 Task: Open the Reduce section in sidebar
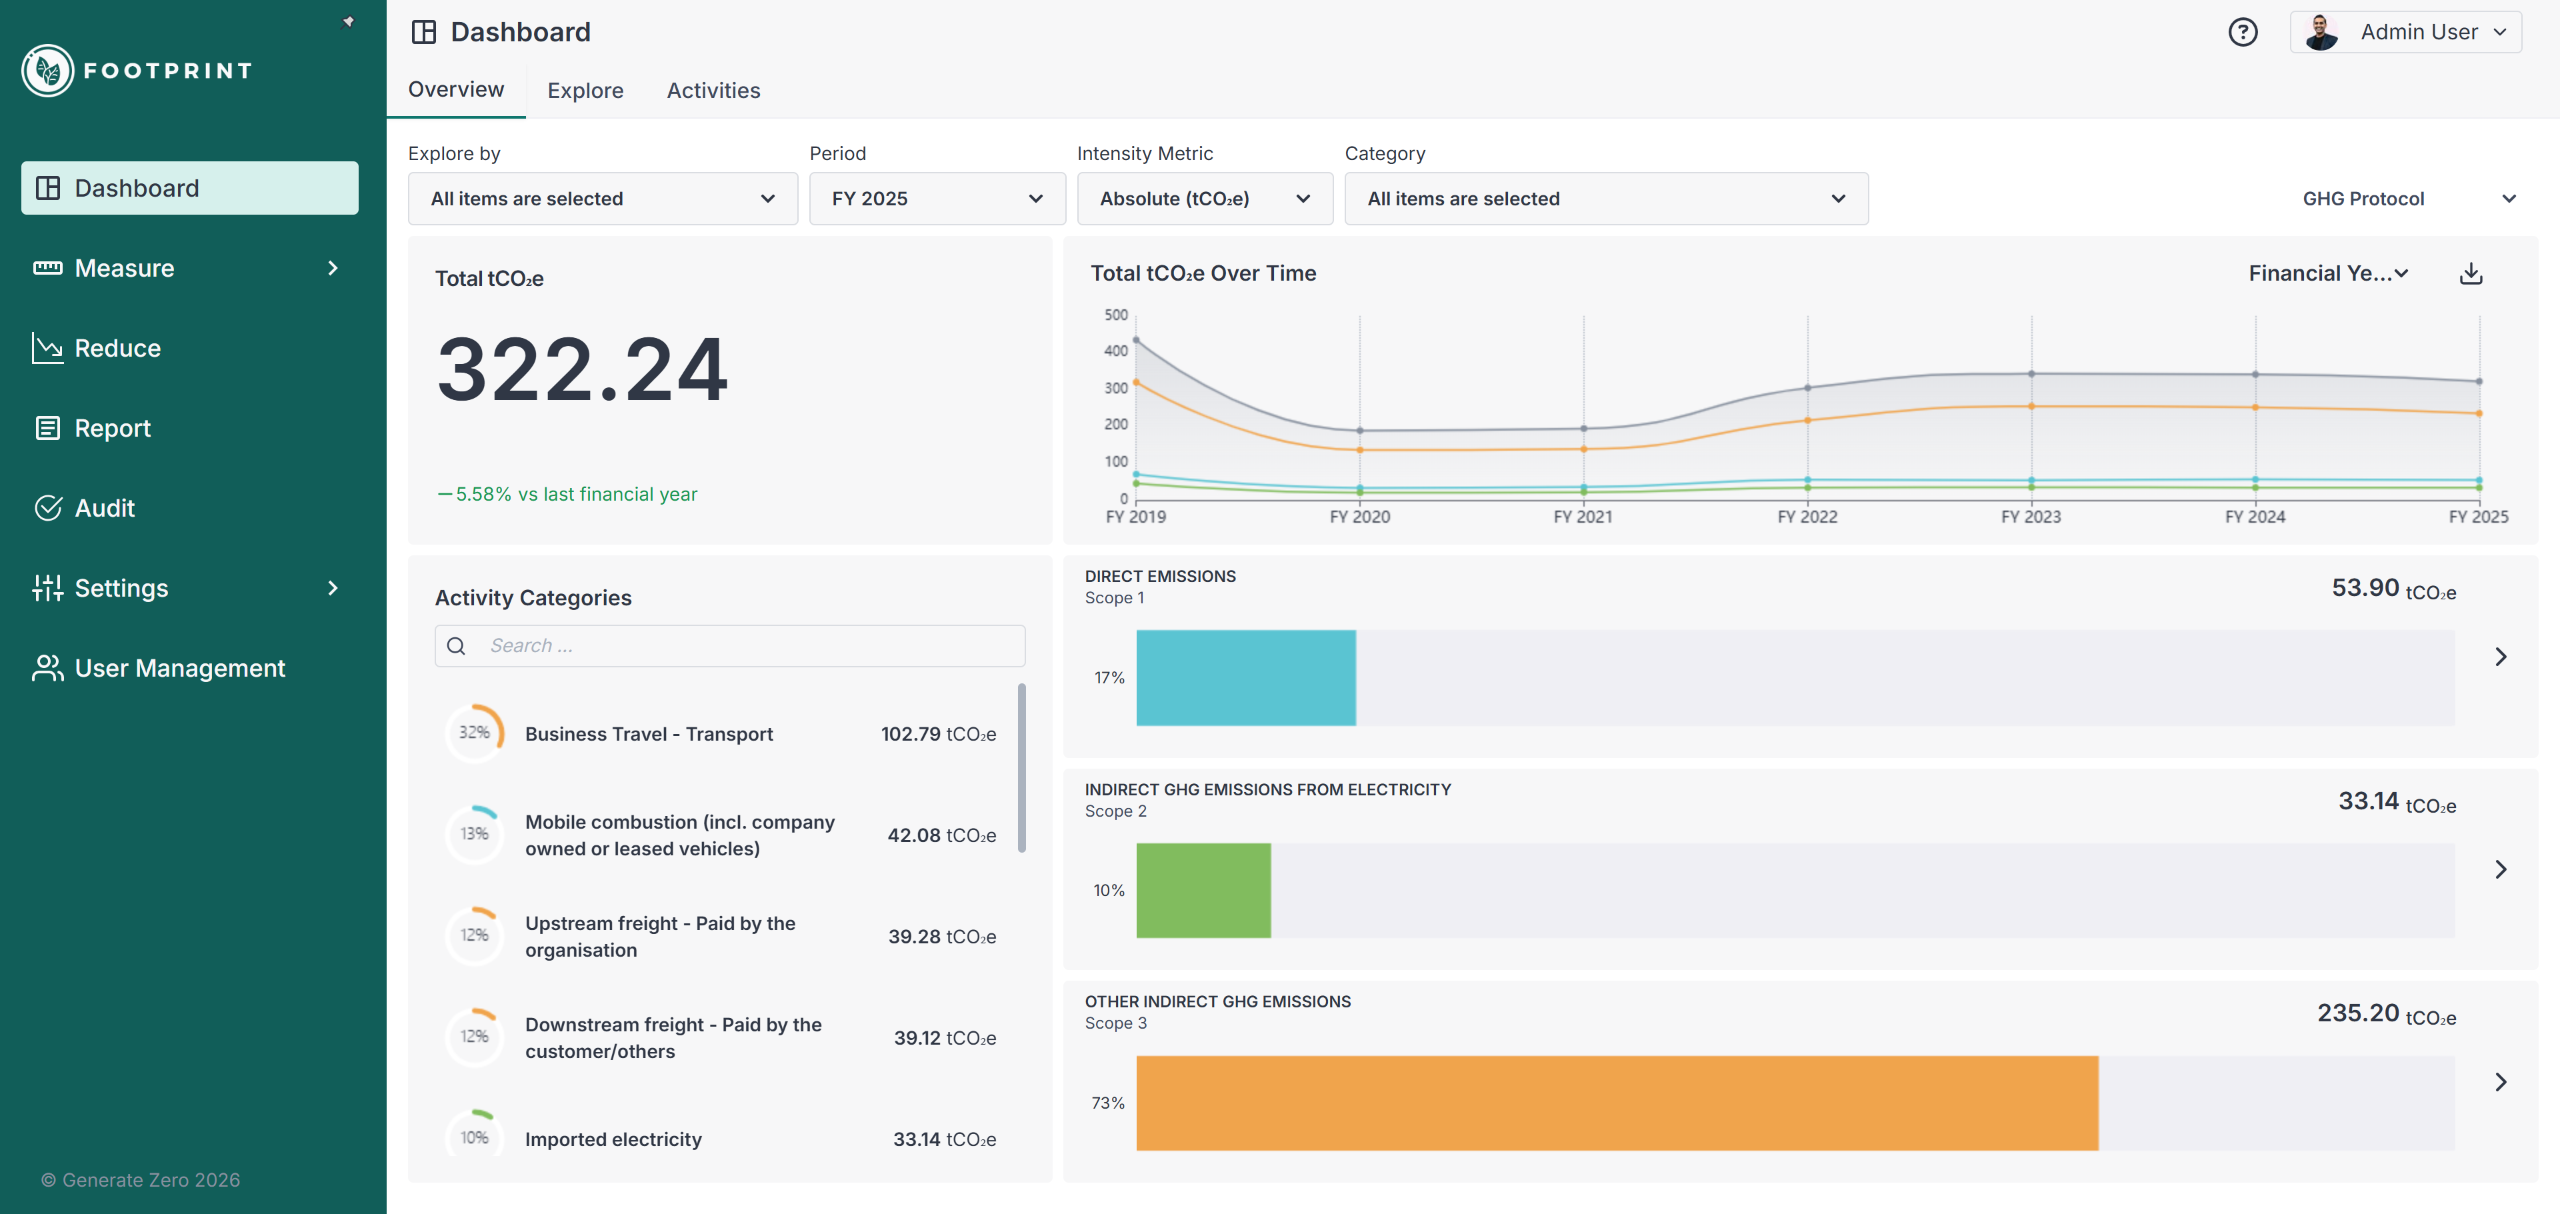[x=117, y=348]
